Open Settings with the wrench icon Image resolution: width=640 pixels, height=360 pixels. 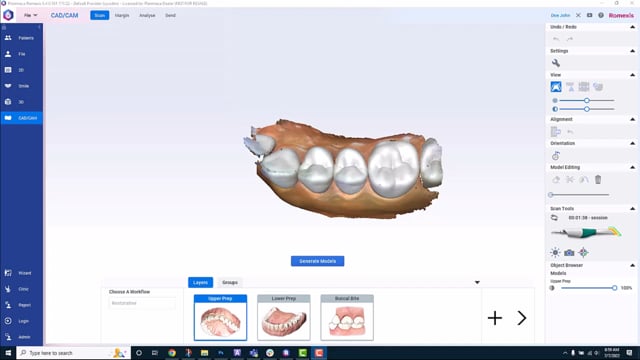[556, 63]
